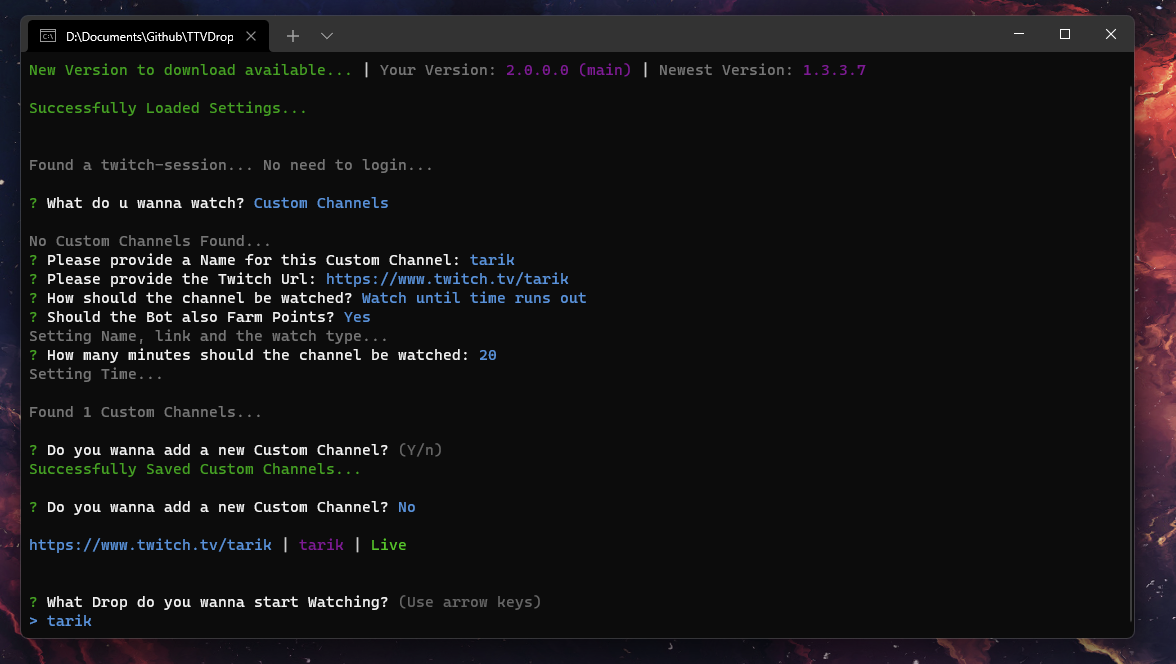This screenshot has height=664, width=1176.
Task: Click 'Successfully Saved Custom Channels...' line
Action: (195, 470)
